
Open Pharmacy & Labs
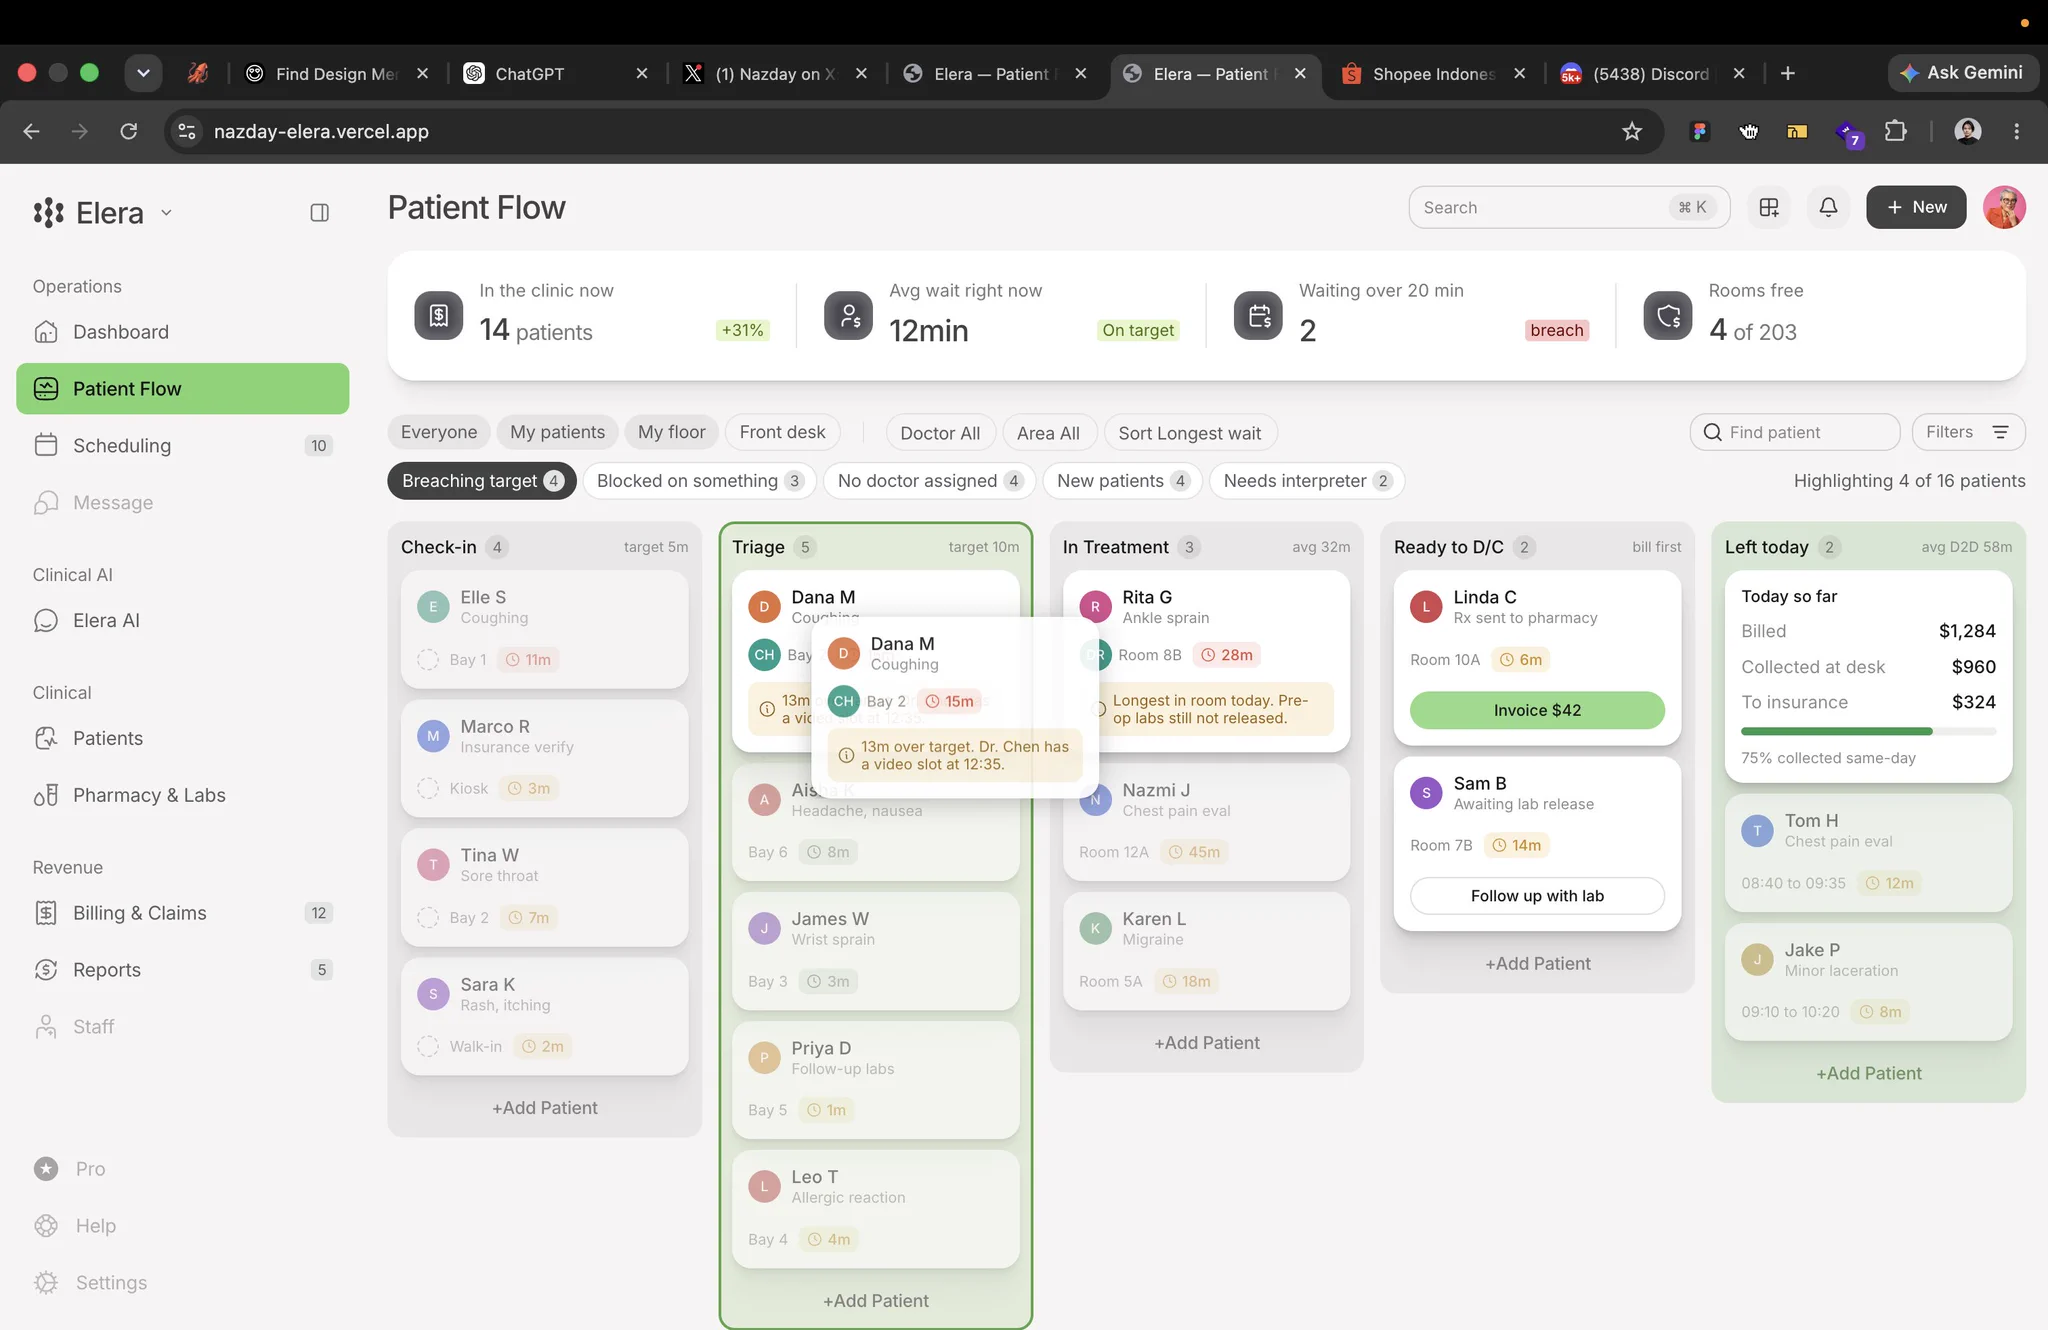[x=182, y=796]
